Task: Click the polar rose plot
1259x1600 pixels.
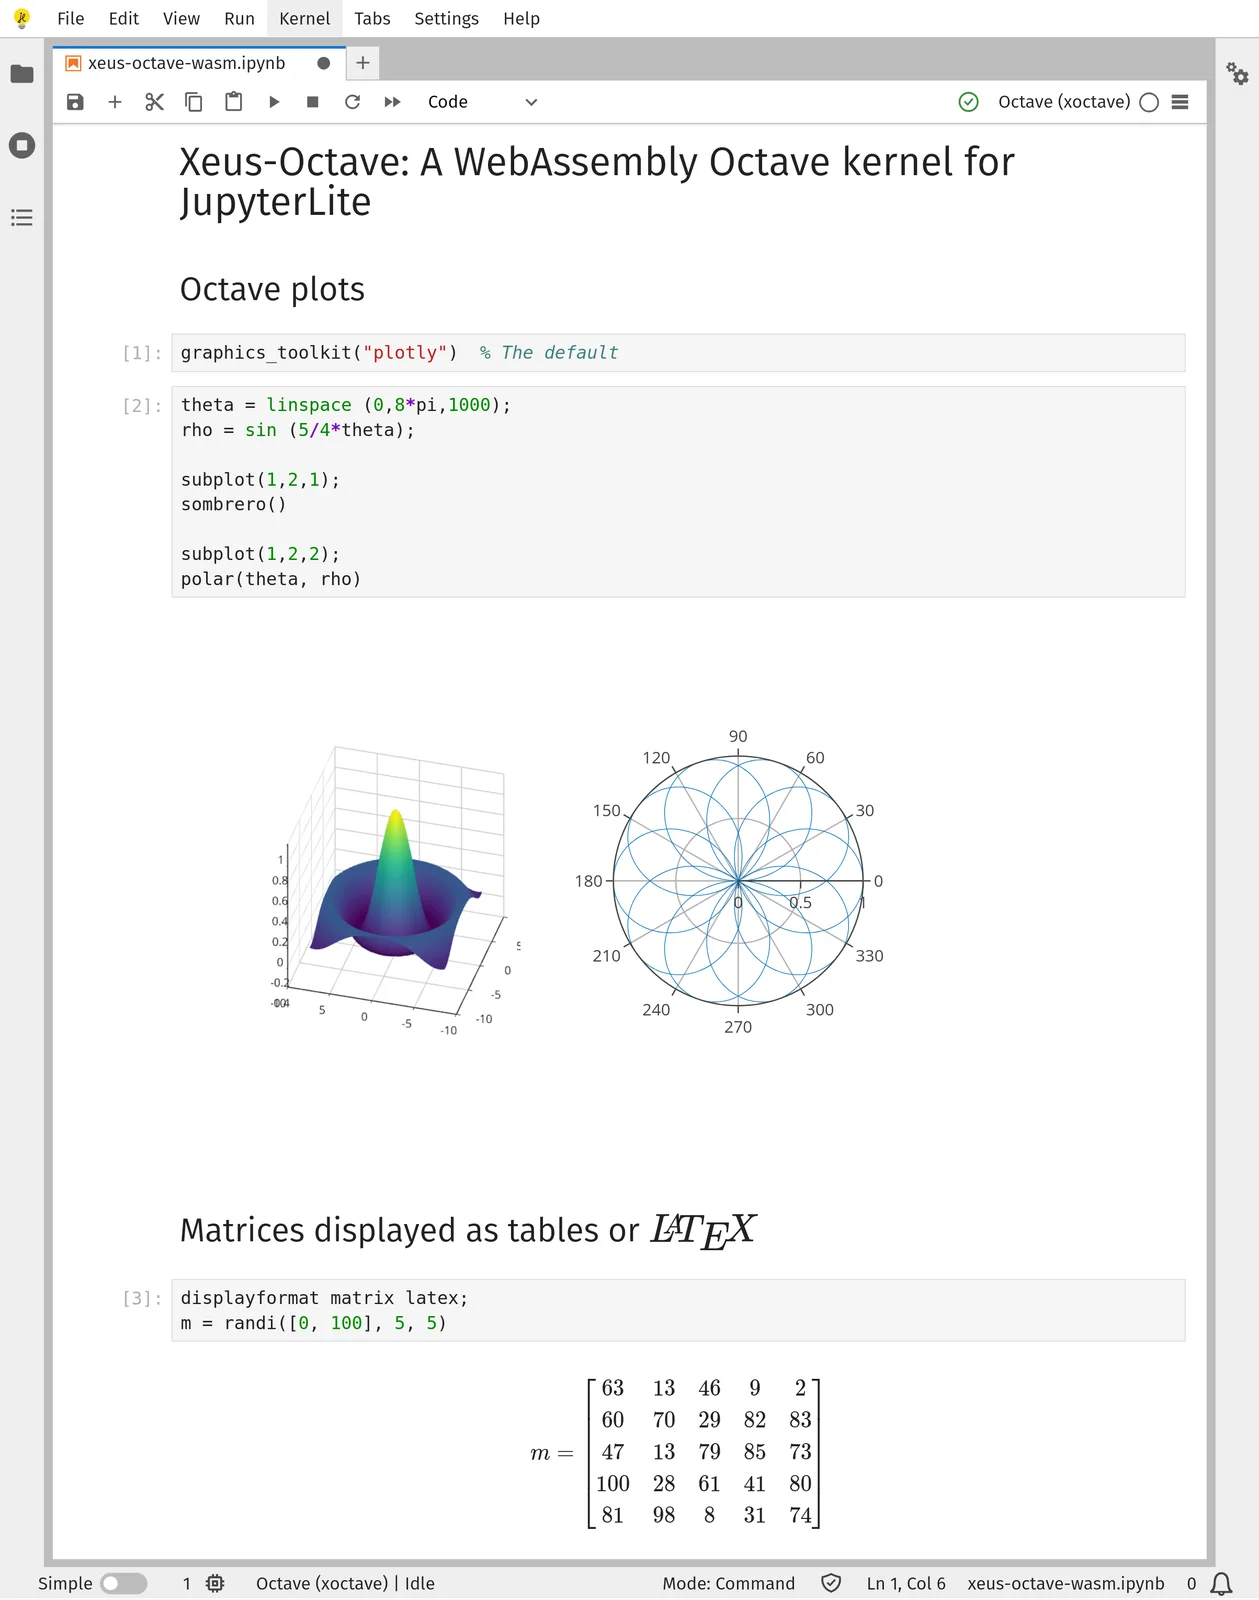Action: (x=738, y=881)
